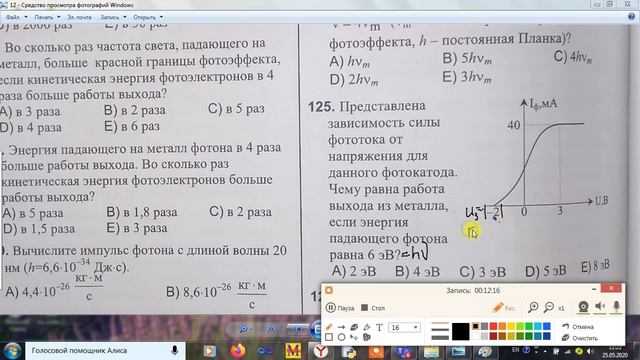Viewport: 640px width, 360px height.
Task: Open Yandex Browser from the taskbar
Action: [x=321, y=351]
